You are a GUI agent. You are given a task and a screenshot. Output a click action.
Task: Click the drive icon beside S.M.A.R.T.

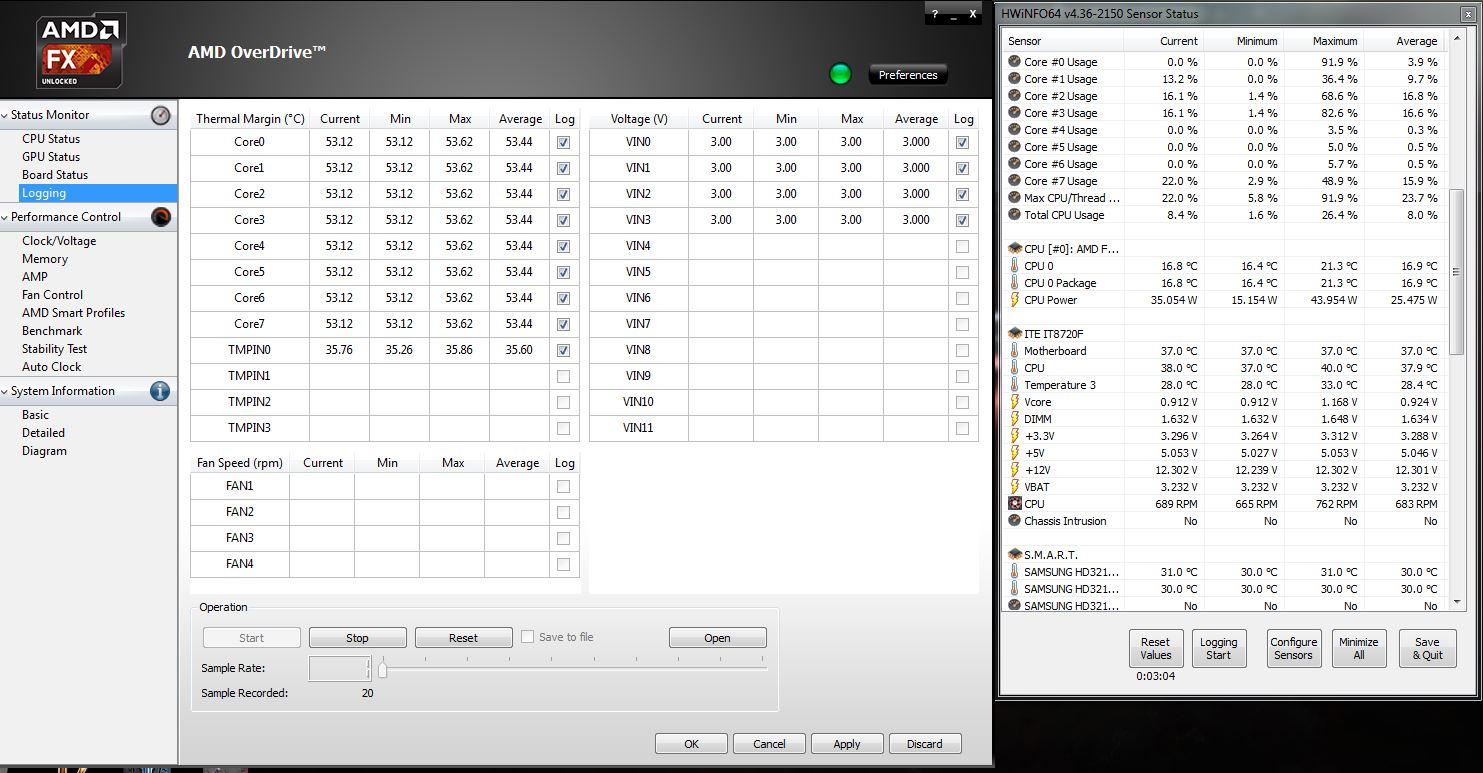coord(1014,555)
